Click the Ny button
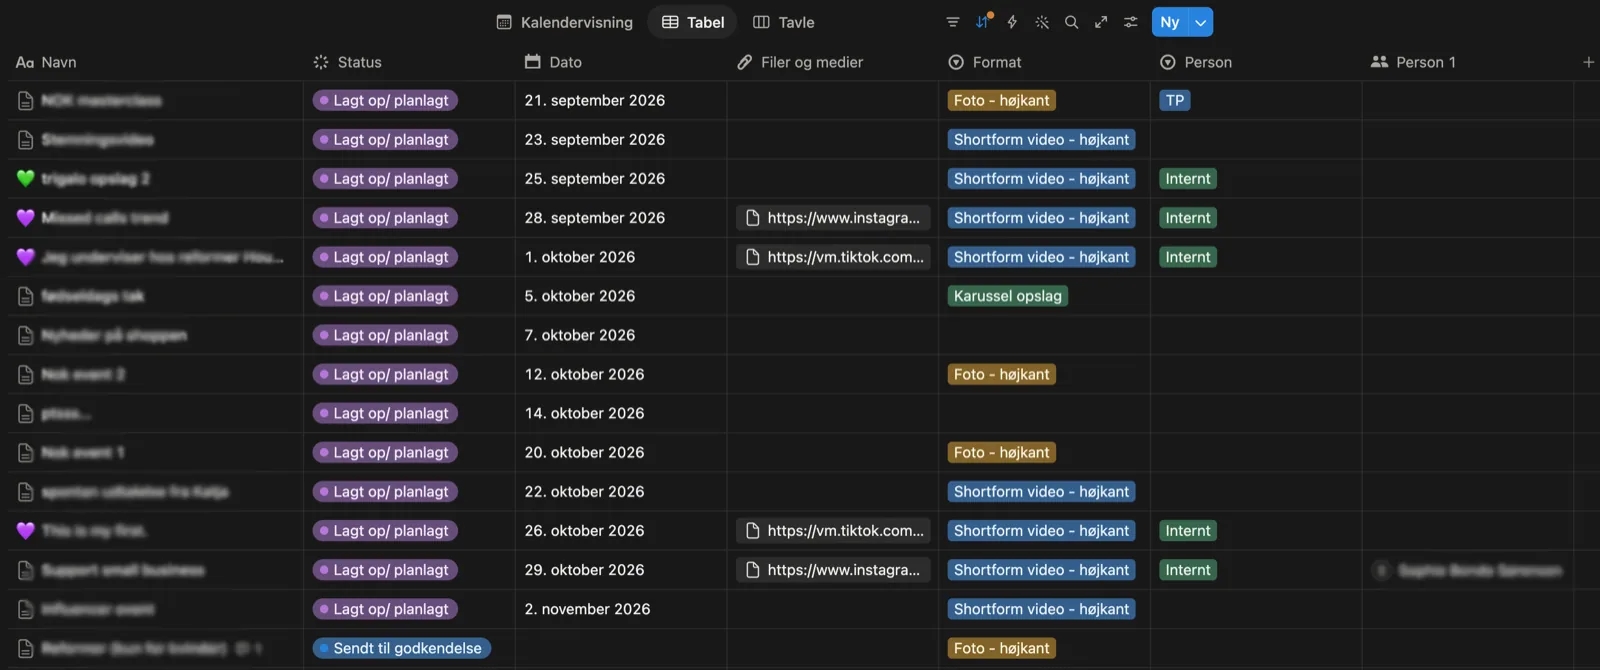Image resolution: width=1600 pixels, height=670 pixels. (1170, 22)
